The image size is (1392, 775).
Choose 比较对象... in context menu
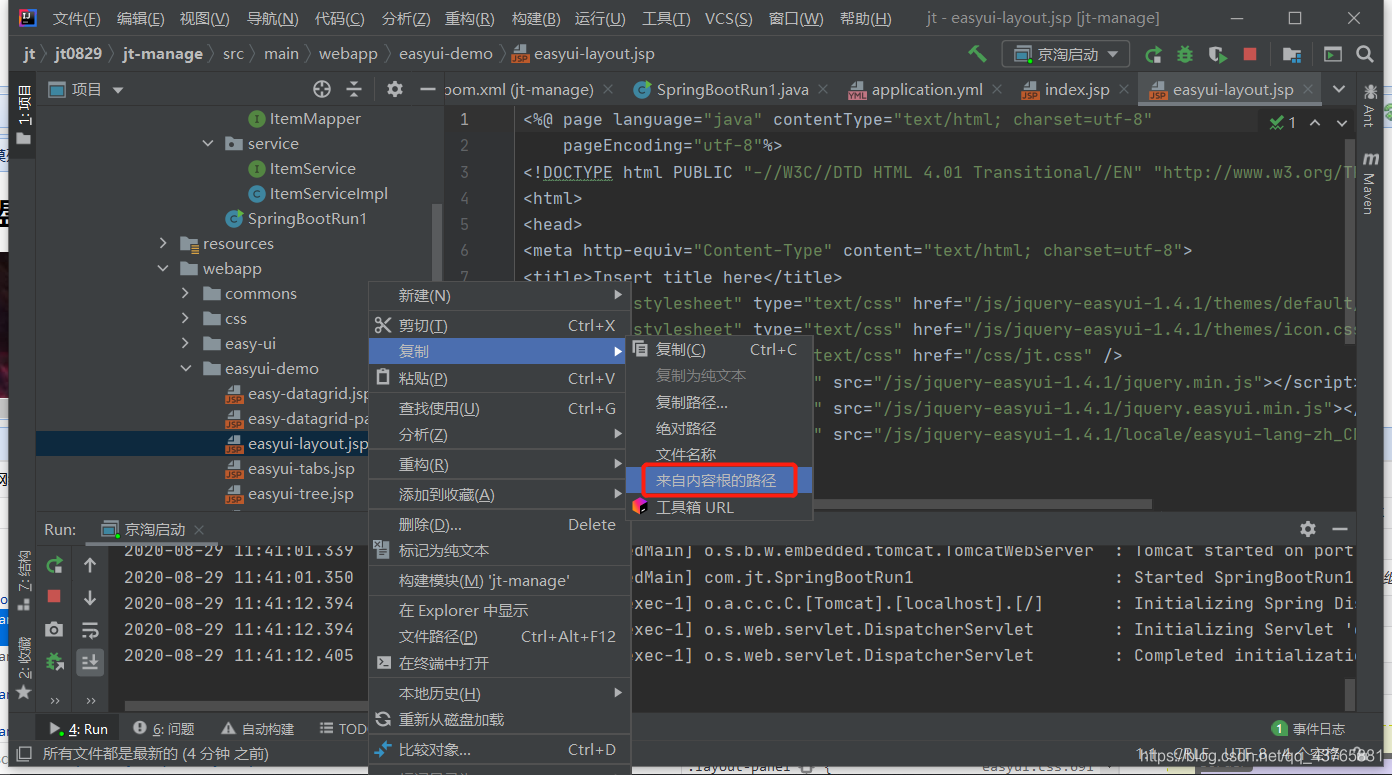(x=499, y=749)
